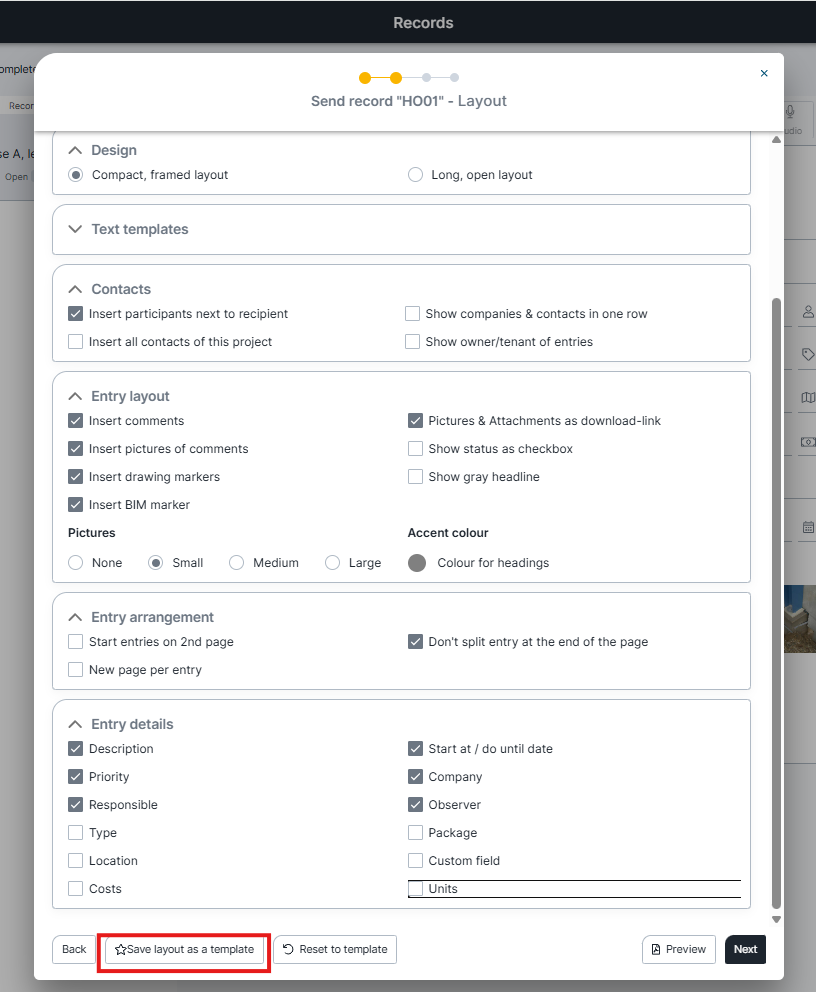Click the star icon to save layout as template
Screen dimensions: 816x992
click(x=121, y=950)
